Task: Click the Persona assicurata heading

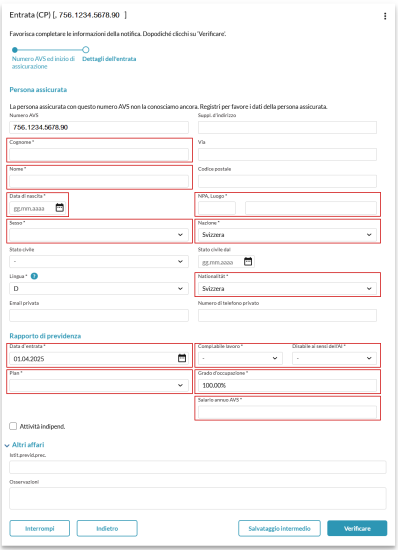Action: pos(38,90)
